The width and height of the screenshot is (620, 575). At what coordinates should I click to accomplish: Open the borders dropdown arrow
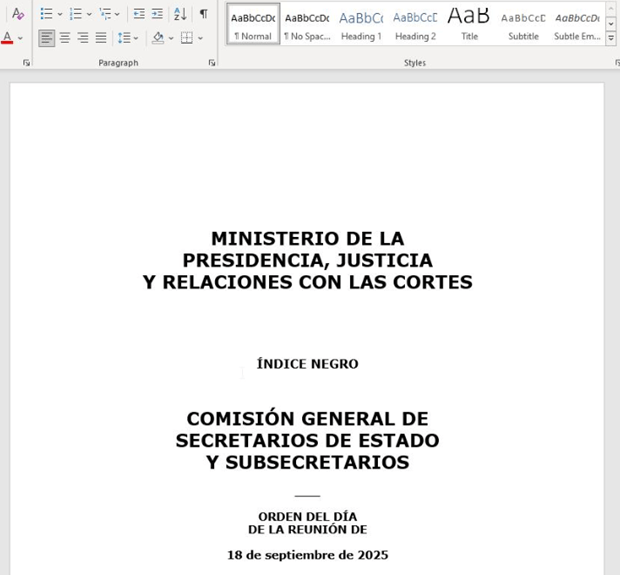[200, 39]
